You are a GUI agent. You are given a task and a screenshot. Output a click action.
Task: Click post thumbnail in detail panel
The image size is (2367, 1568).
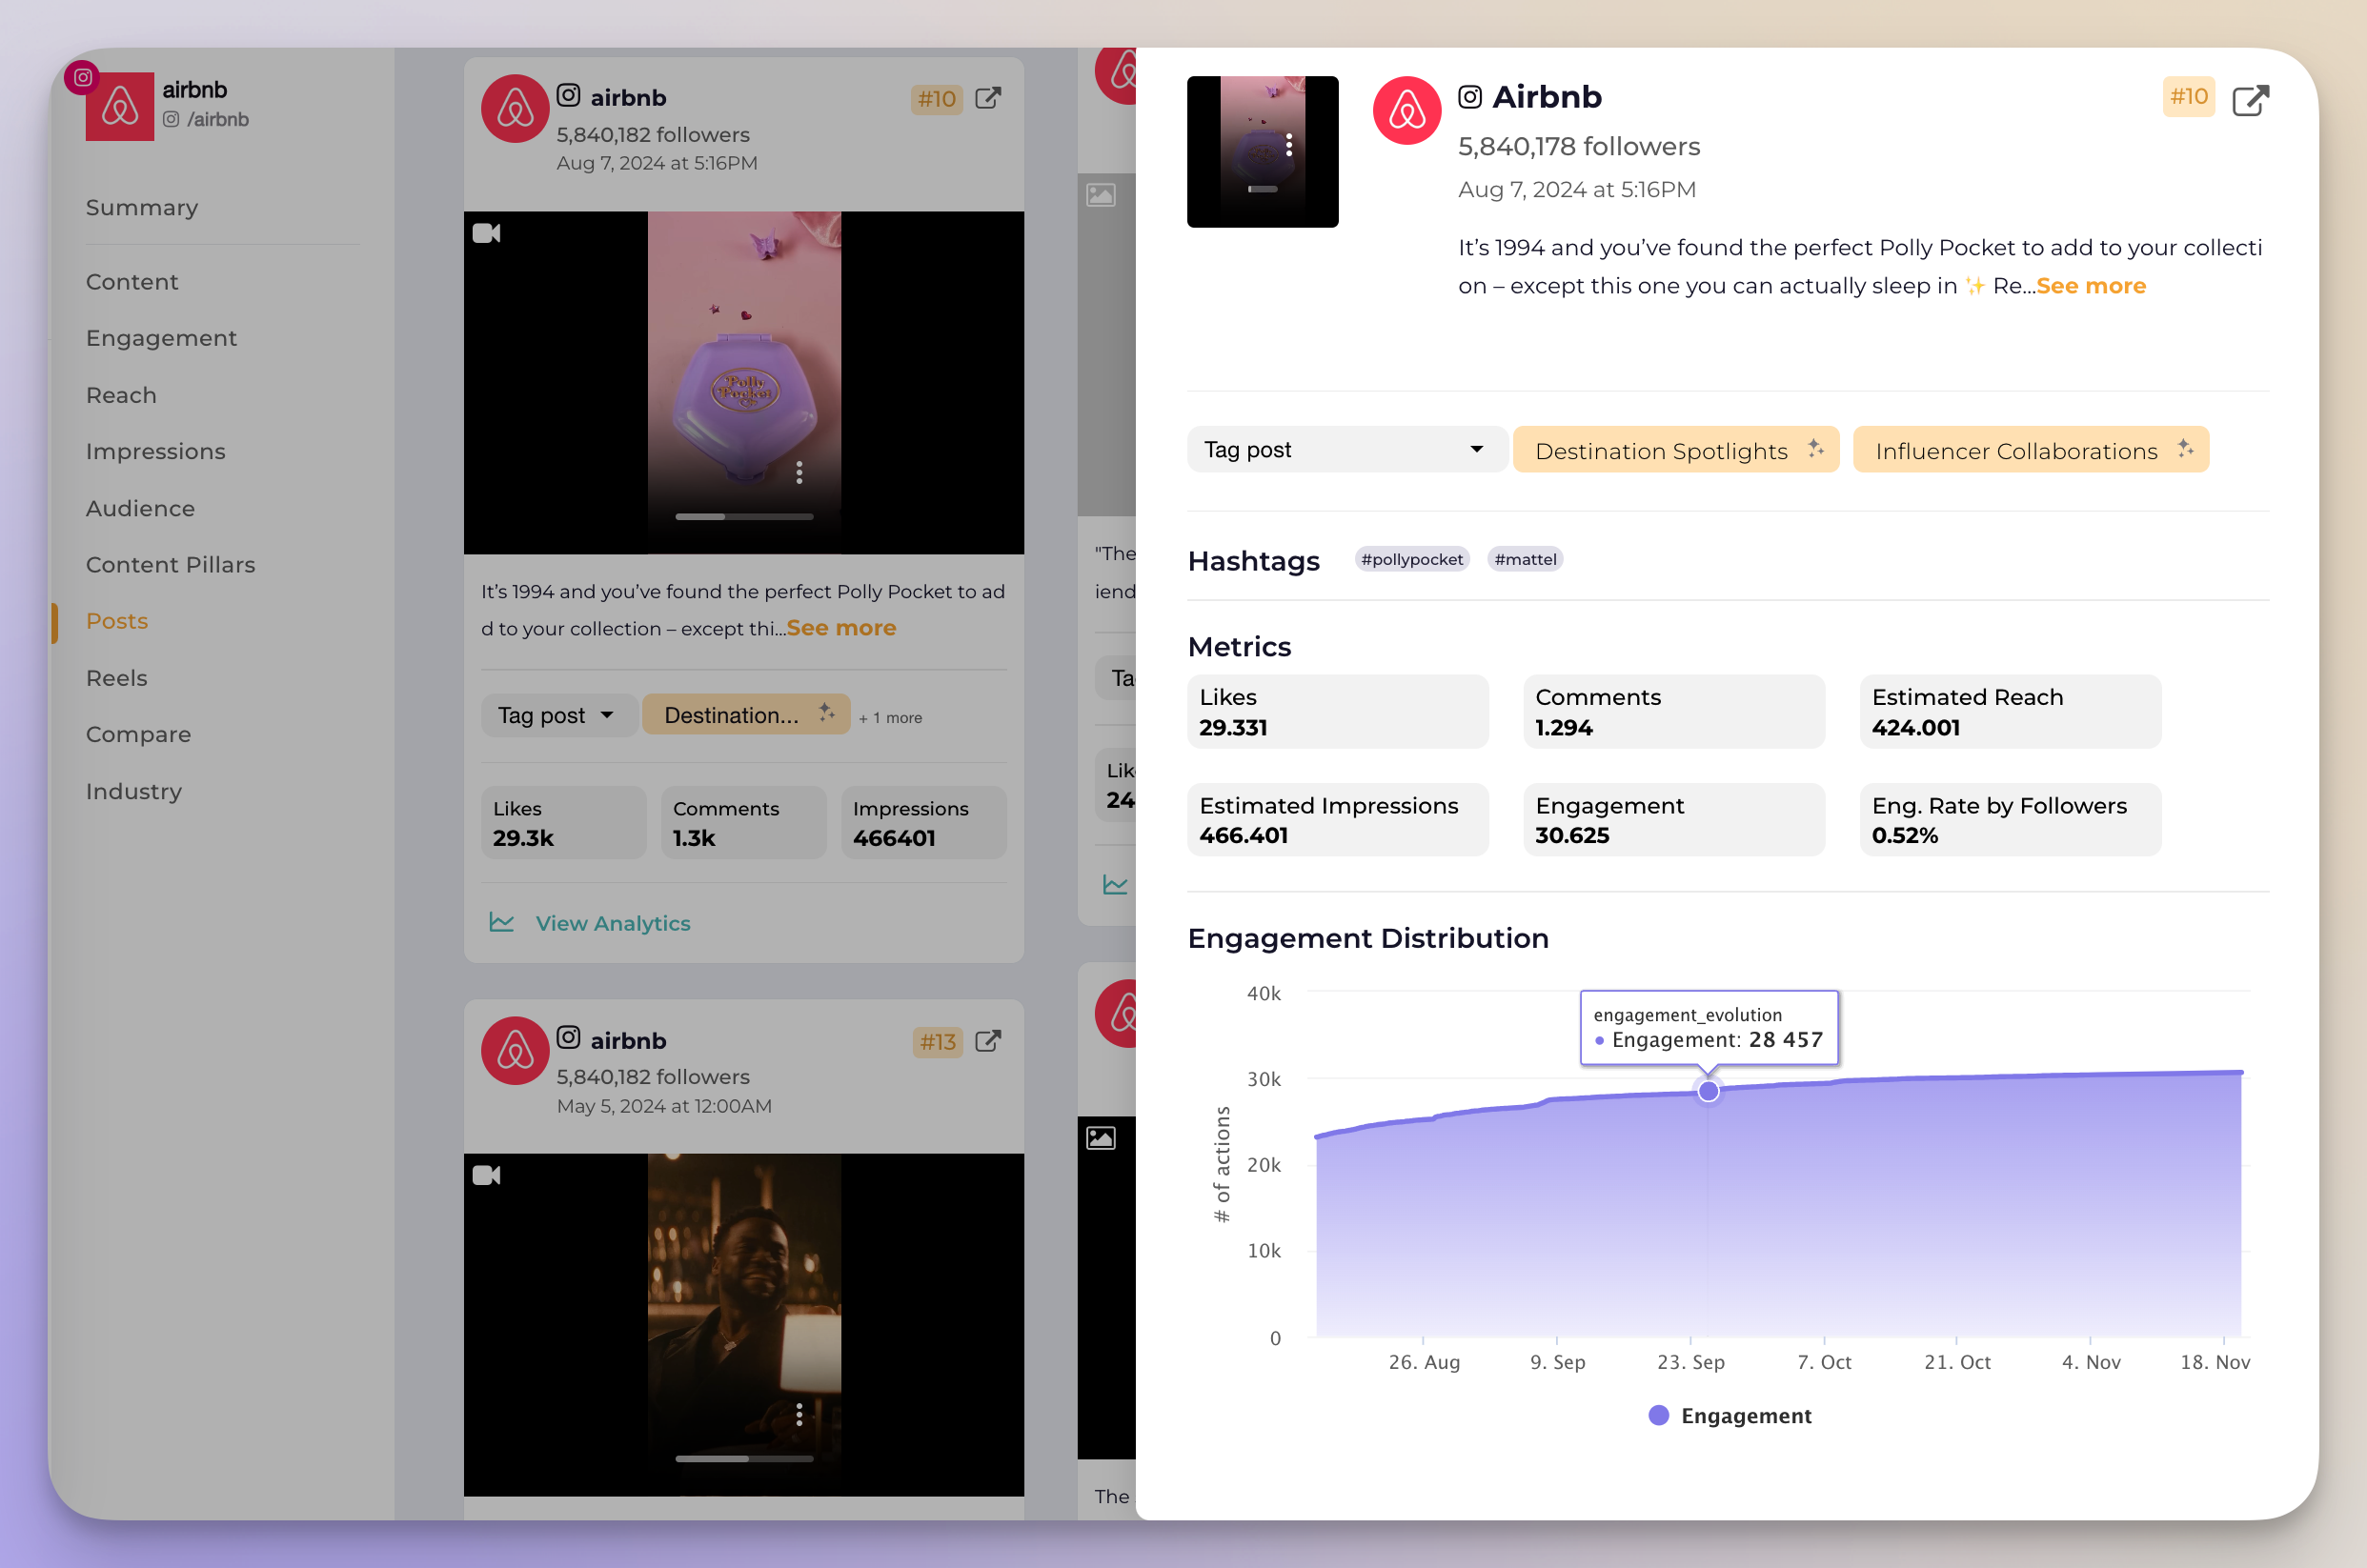click(x=1262, y=152)
